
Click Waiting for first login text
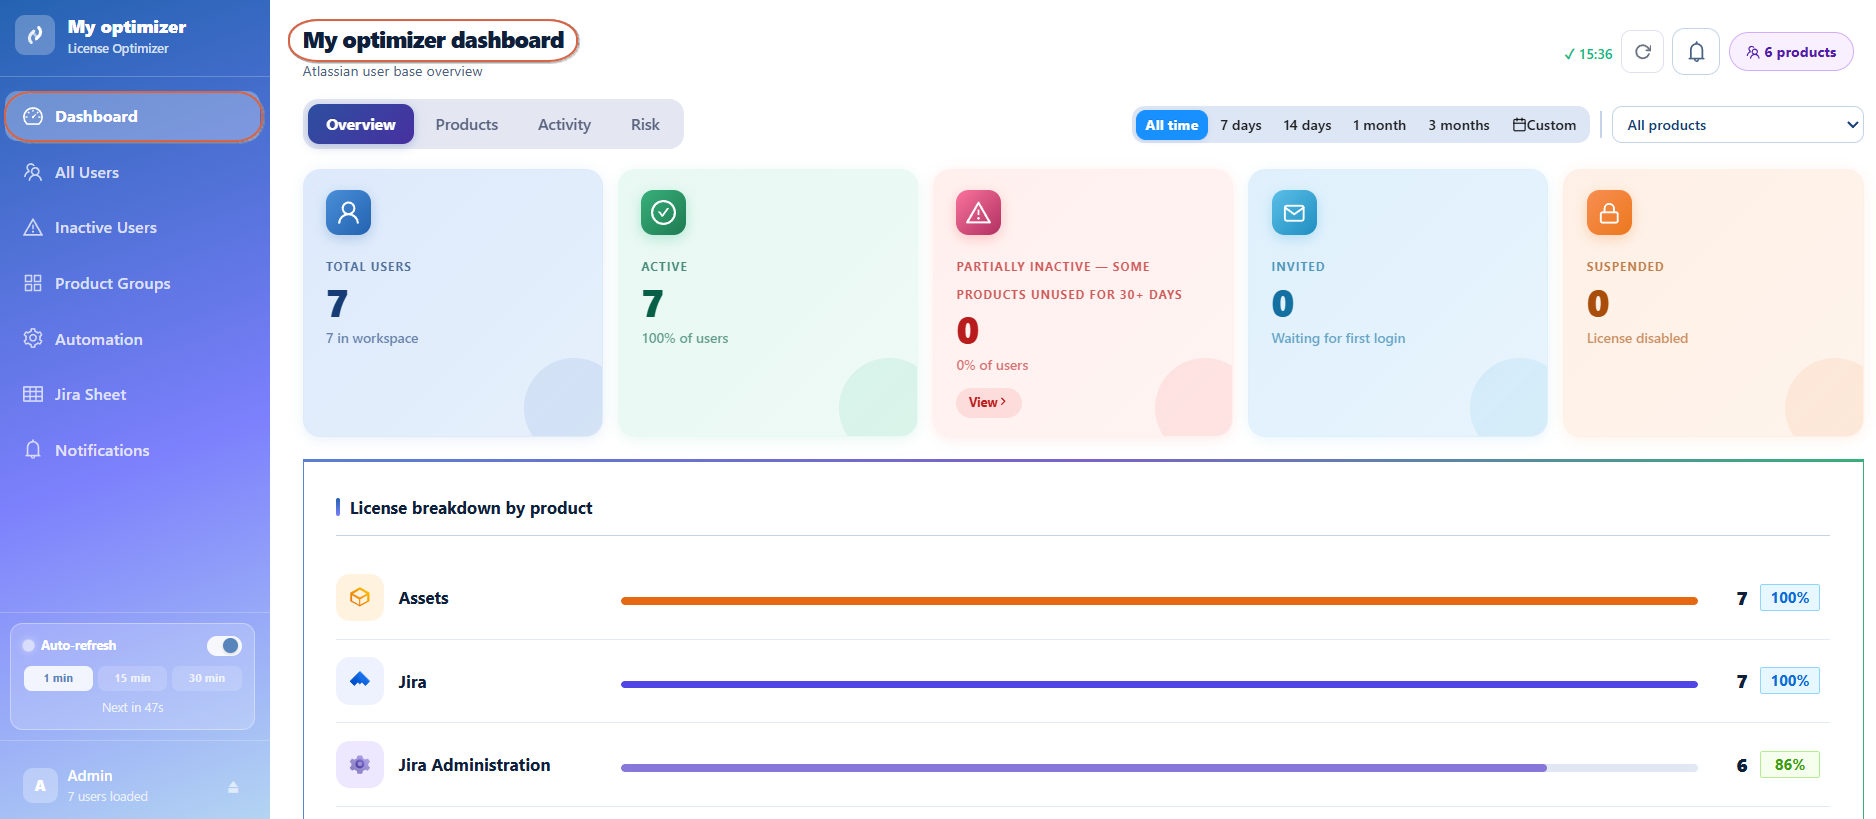click(x=1338, y=338)
